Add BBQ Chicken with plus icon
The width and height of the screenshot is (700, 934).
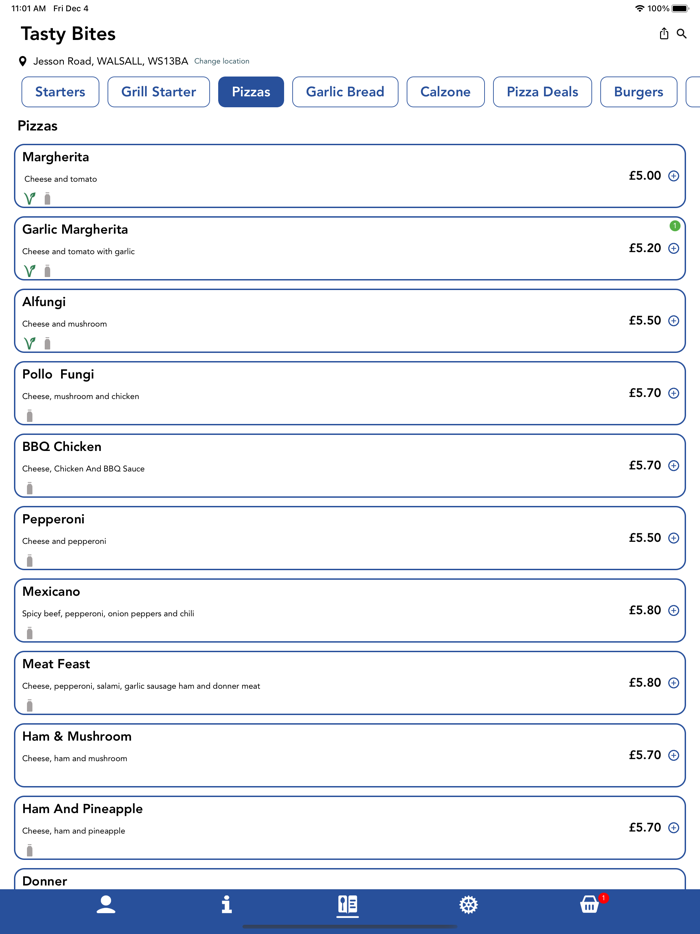click(x=673, y=466)
